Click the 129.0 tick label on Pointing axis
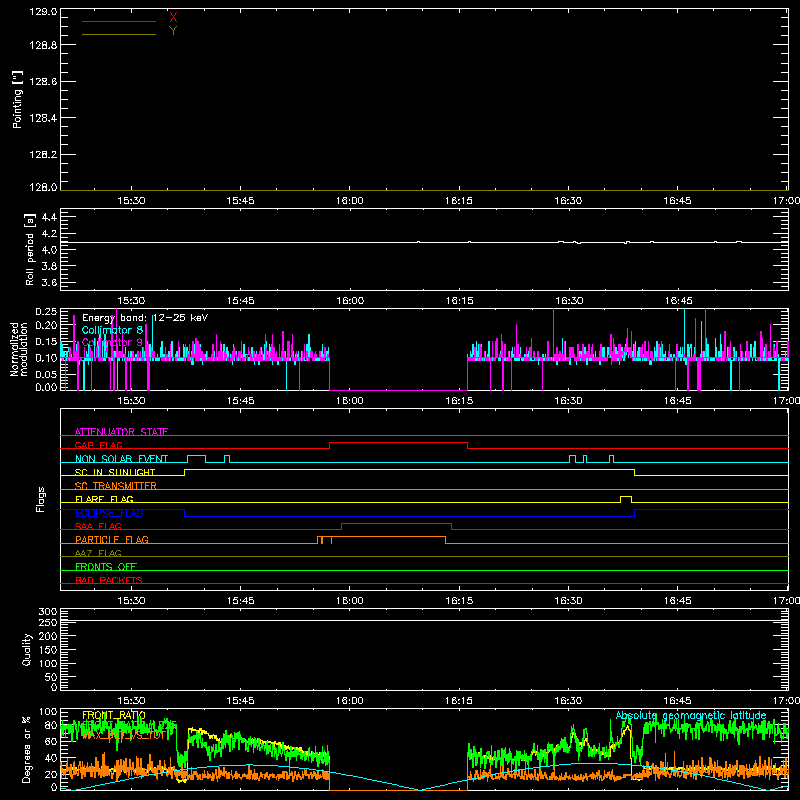This screenshot has height=800, width=800. point(43,11)
